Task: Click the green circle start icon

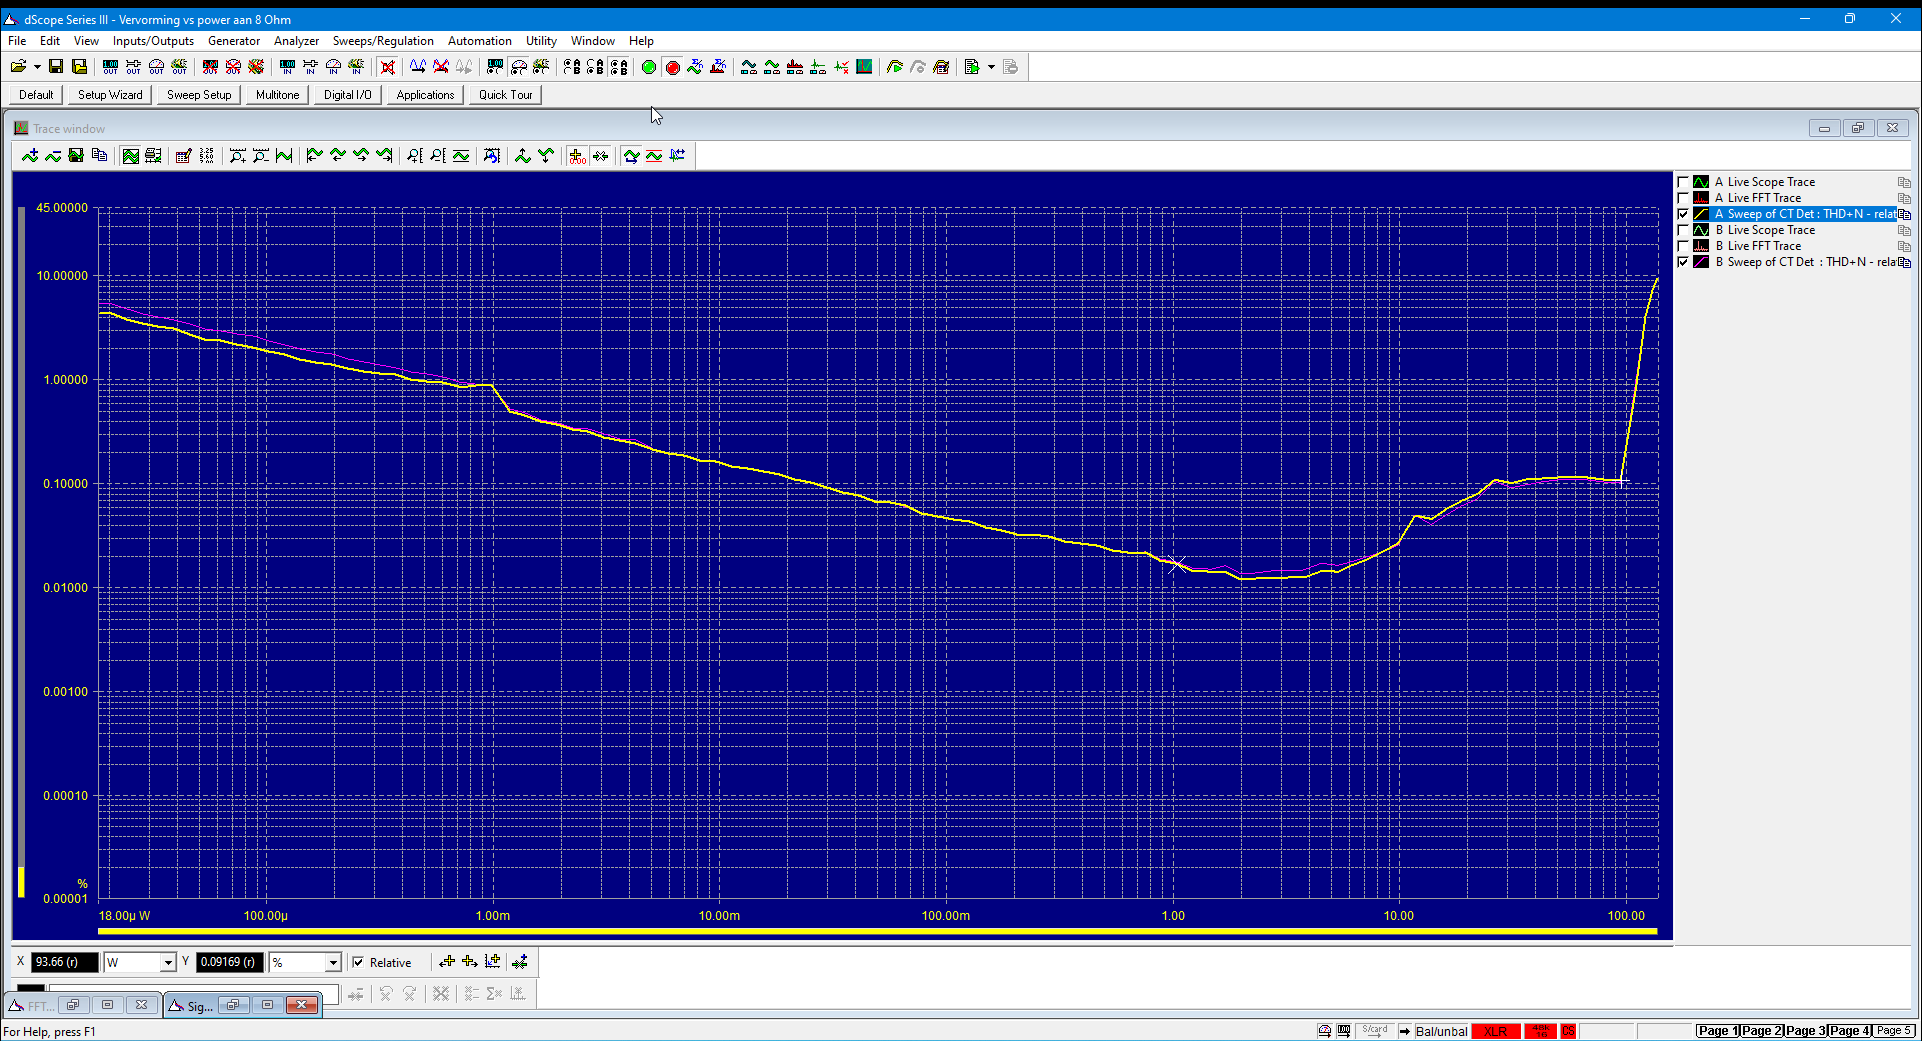Action: click(x=649, y=67)
